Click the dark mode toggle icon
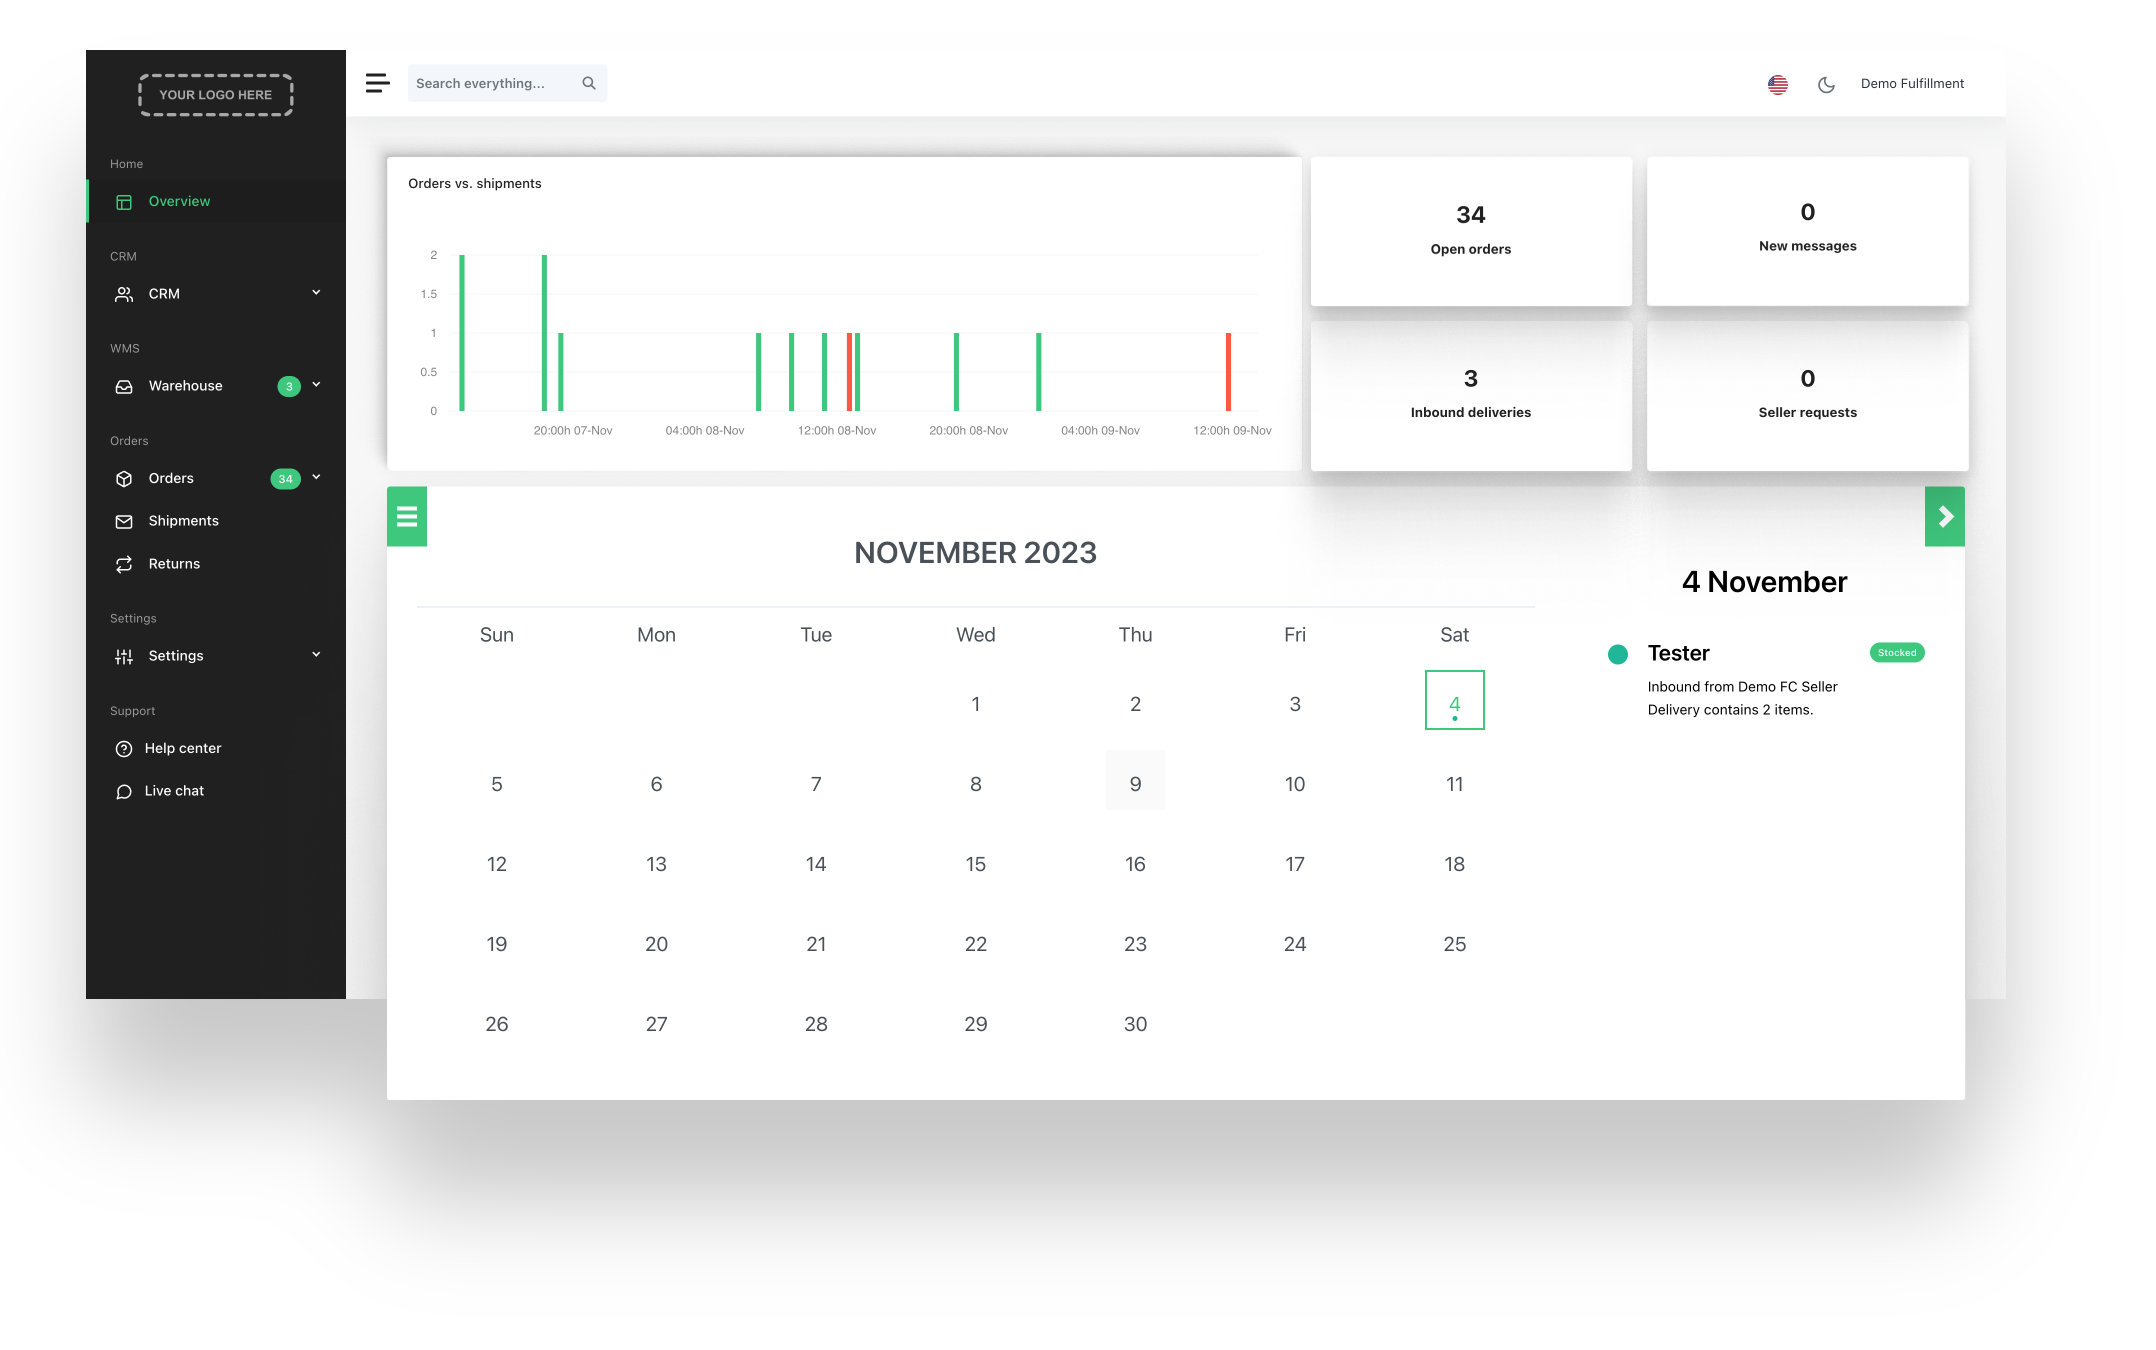2156x1350 pixels. (x=1826, y=84)
